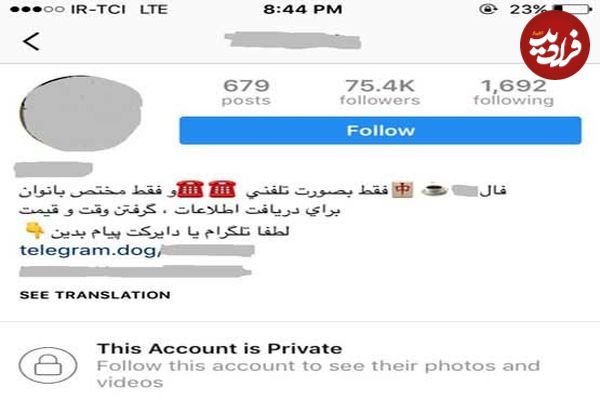Tap the coffee cup emoji in bio

434,190
